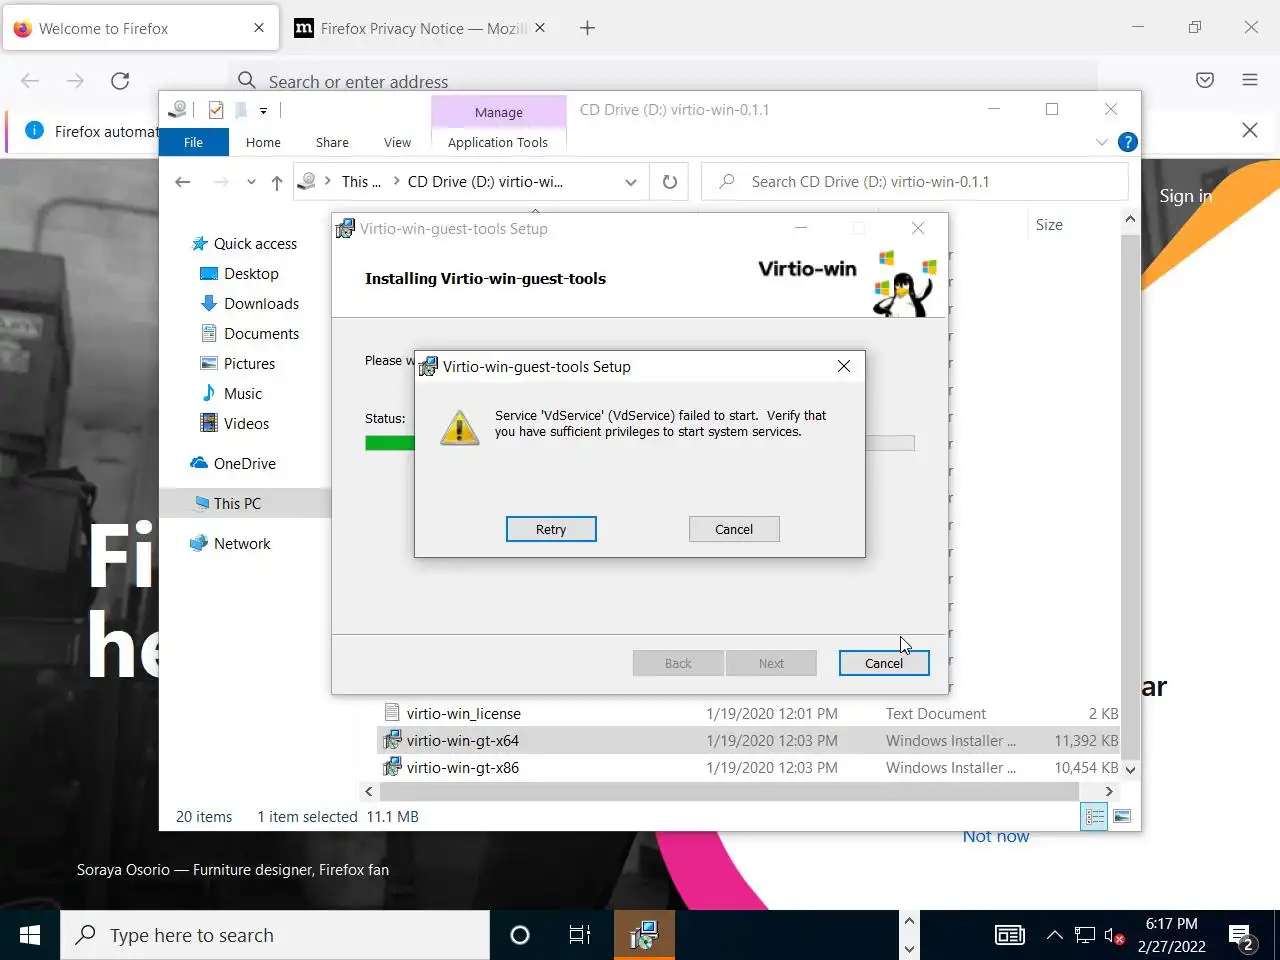Click Retry in the error dialog
The width and height of the screenshot is (1280, 960).
click(x=551, y=529)
